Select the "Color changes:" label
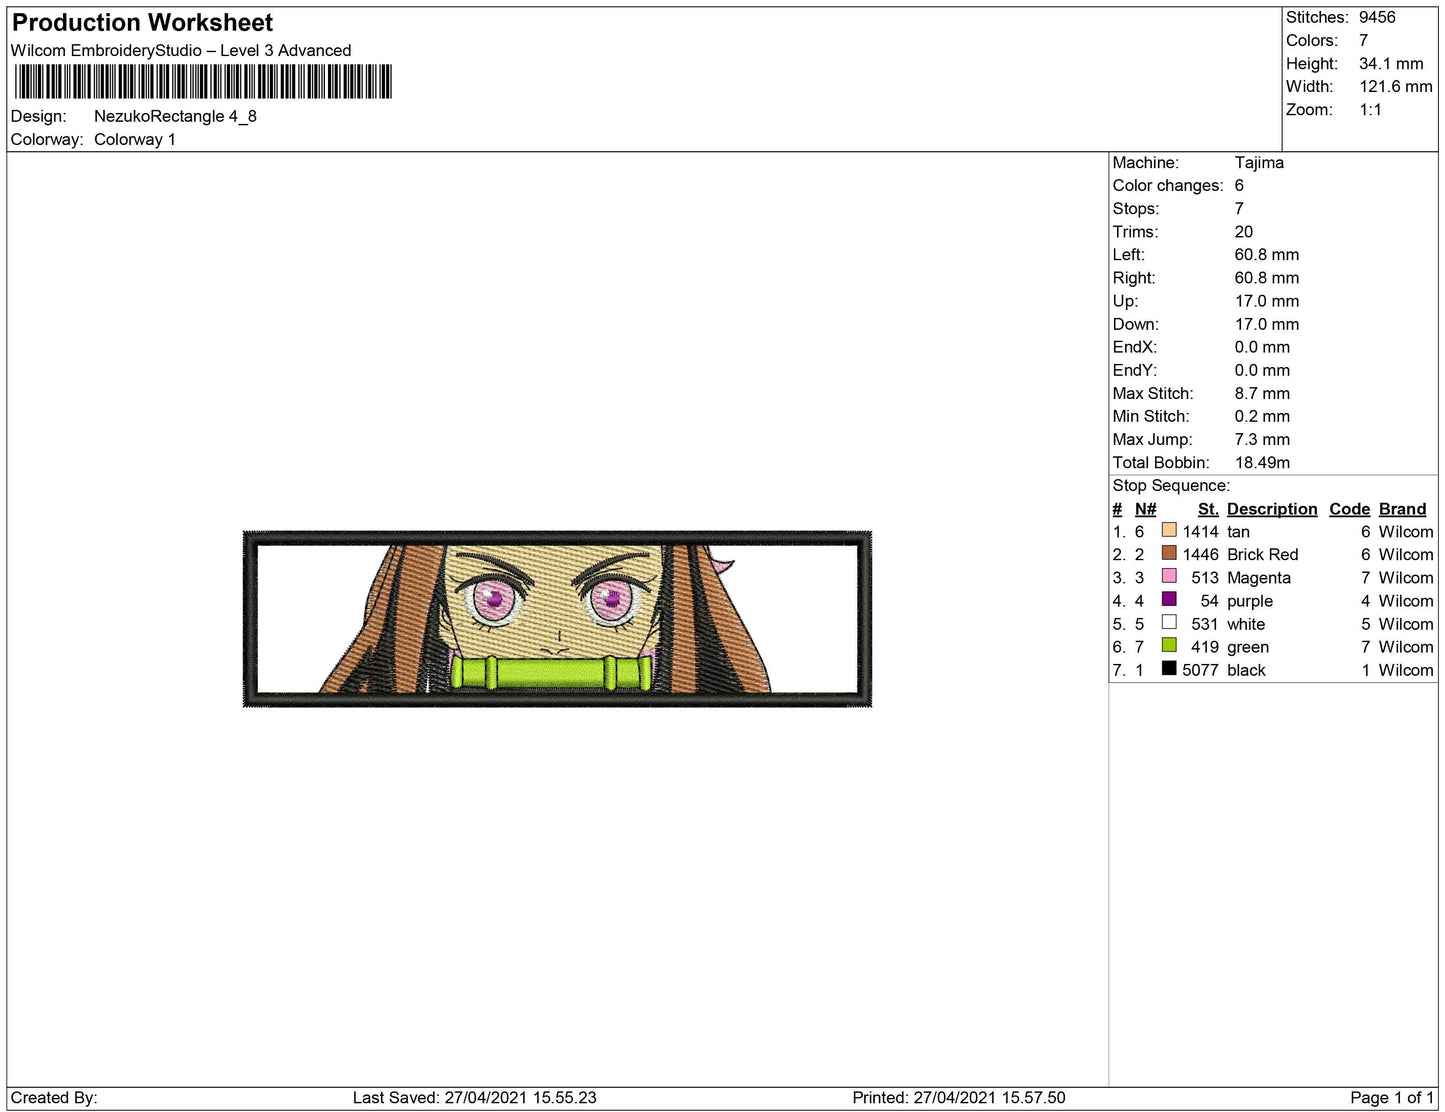The image size is (1445, 1112). pos(1168,185)
